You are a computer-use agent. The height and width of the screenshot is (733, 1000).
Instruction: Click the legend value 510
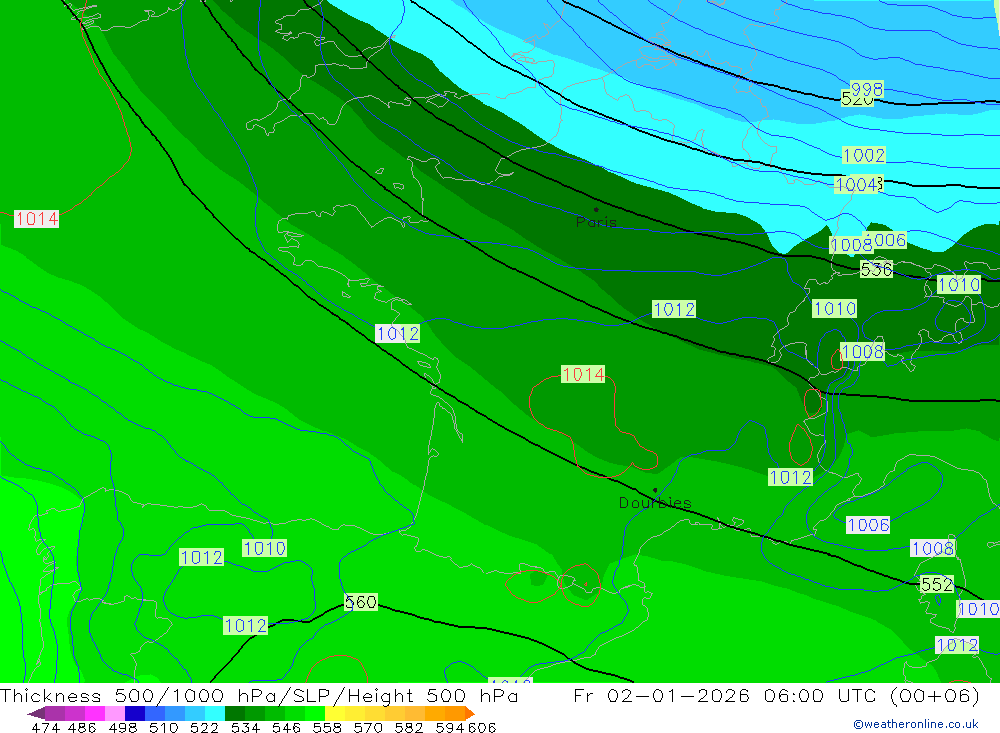[x=164, y=728]
